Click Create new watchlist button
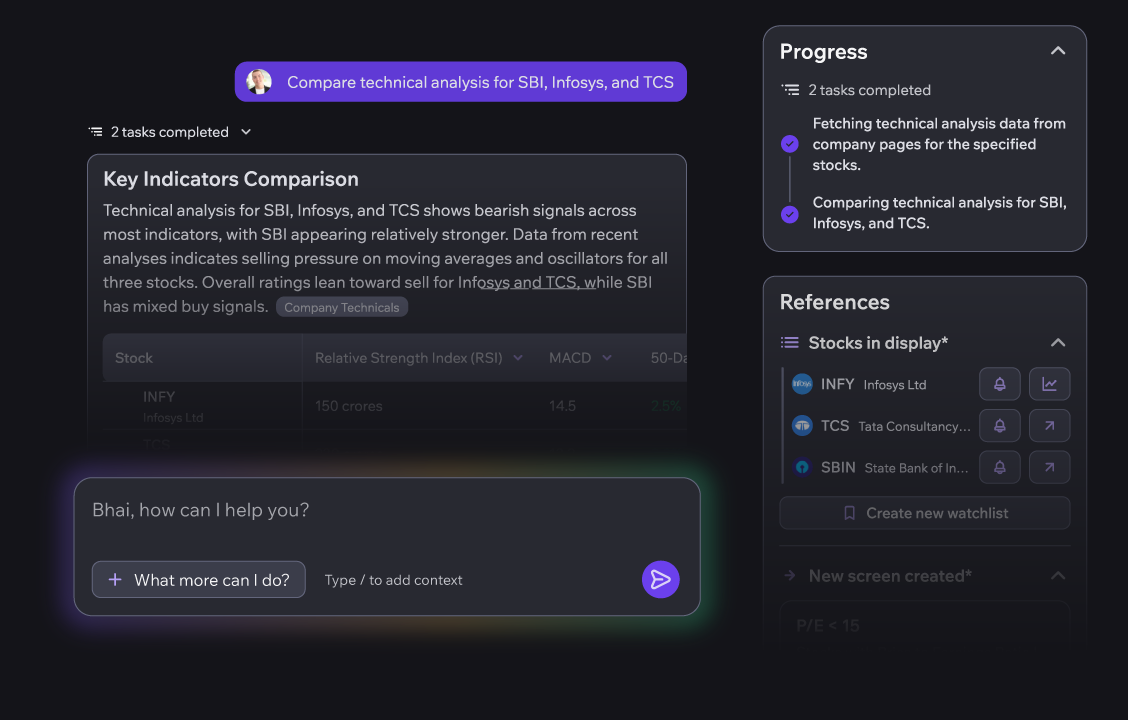Image resolution: width=1128 pixels, height=720 pixels. point(924,513)
